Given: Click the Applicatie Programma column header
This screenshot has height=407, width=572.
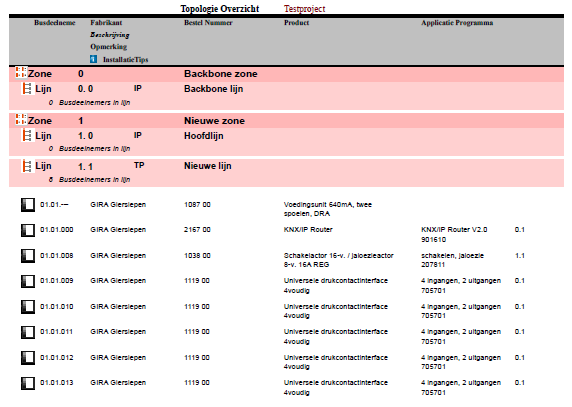Looking at the screenshot, I should tap(457, 23).
